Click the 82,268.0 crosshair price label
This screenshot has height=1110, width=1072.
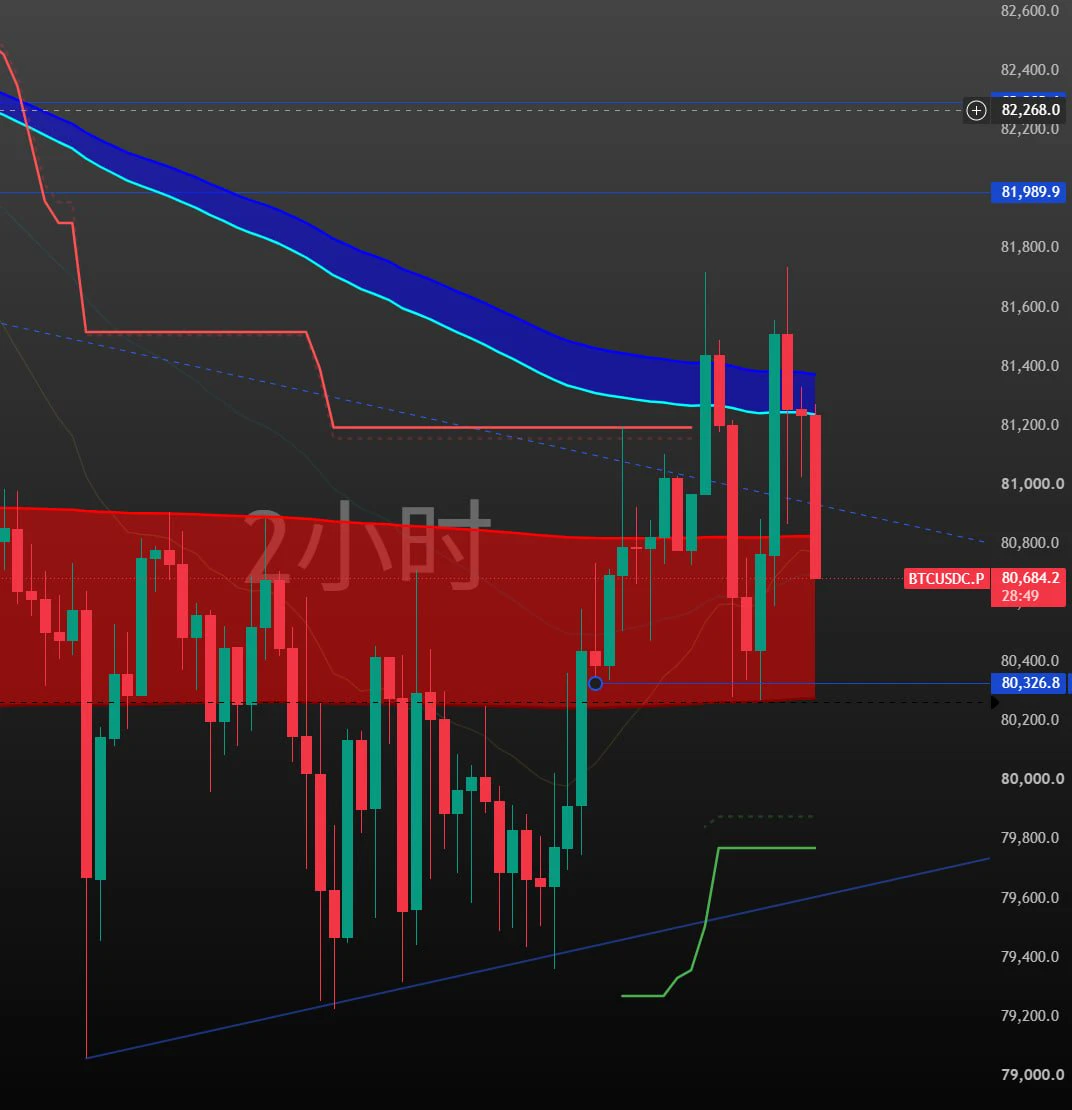click(1030, 110)
